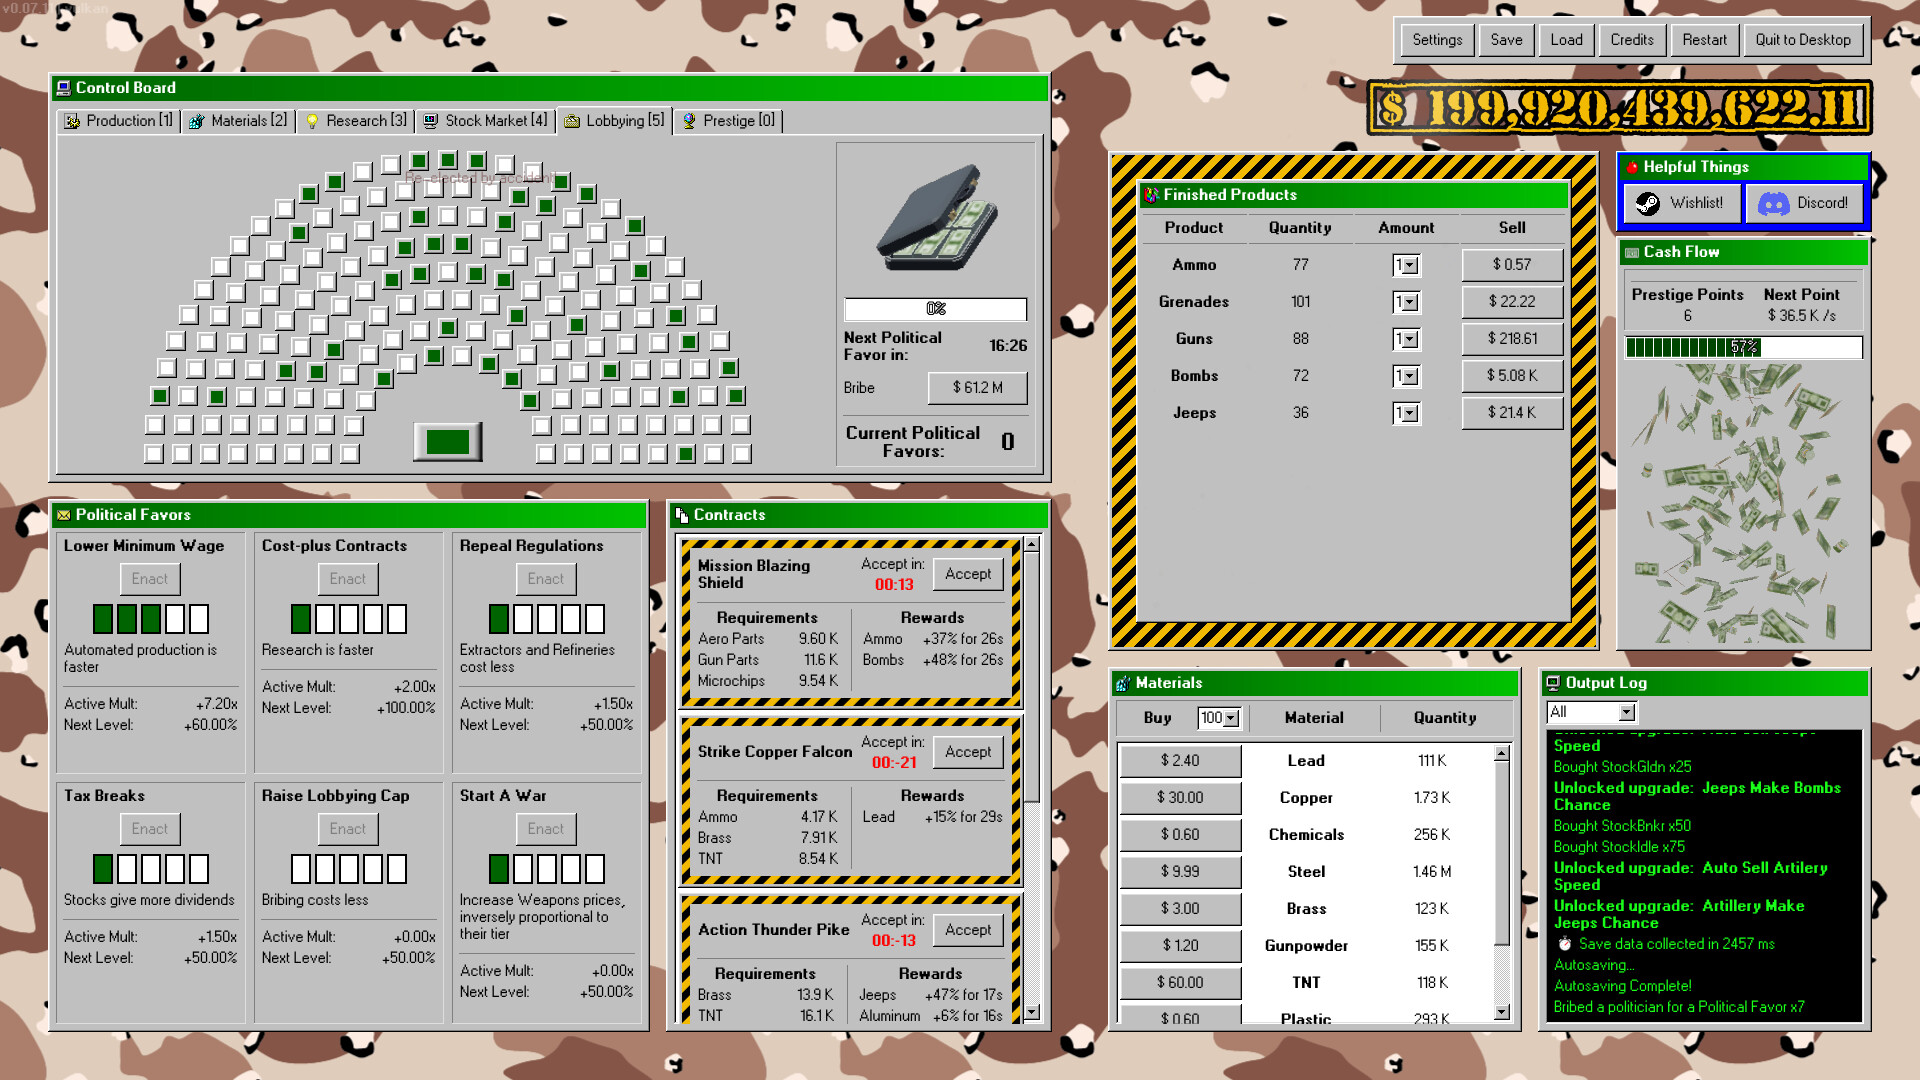1920x1080 pixels.
Task: Switch to the Production tab
Action: (118, 120)
